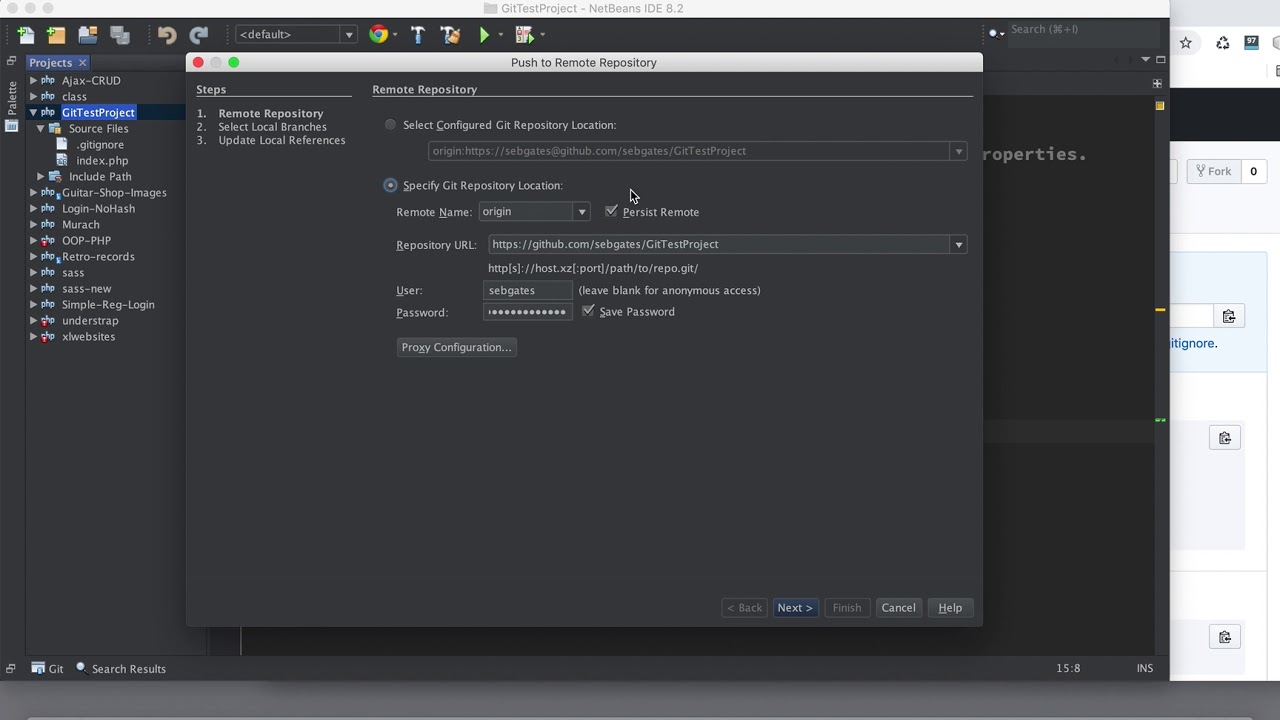Viewport: 1280px width, 720px height.
Task: Open the configured repository origin dropdown
Action: (958, 152)
